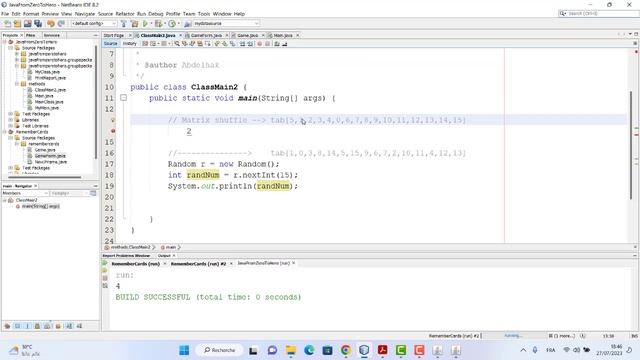Select main(String[] args) in Navigator
The width and height of the screenshot is (640, 360).
click(x=40, y=207)
